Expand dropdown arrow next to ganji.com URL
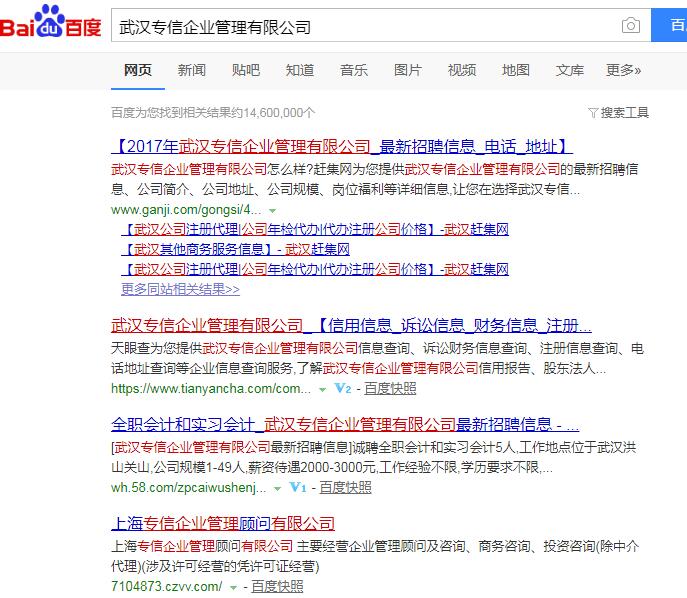Image resolution: width=687 pixels, height=598 pixels. pyautogui.click(x=273, y=211)
